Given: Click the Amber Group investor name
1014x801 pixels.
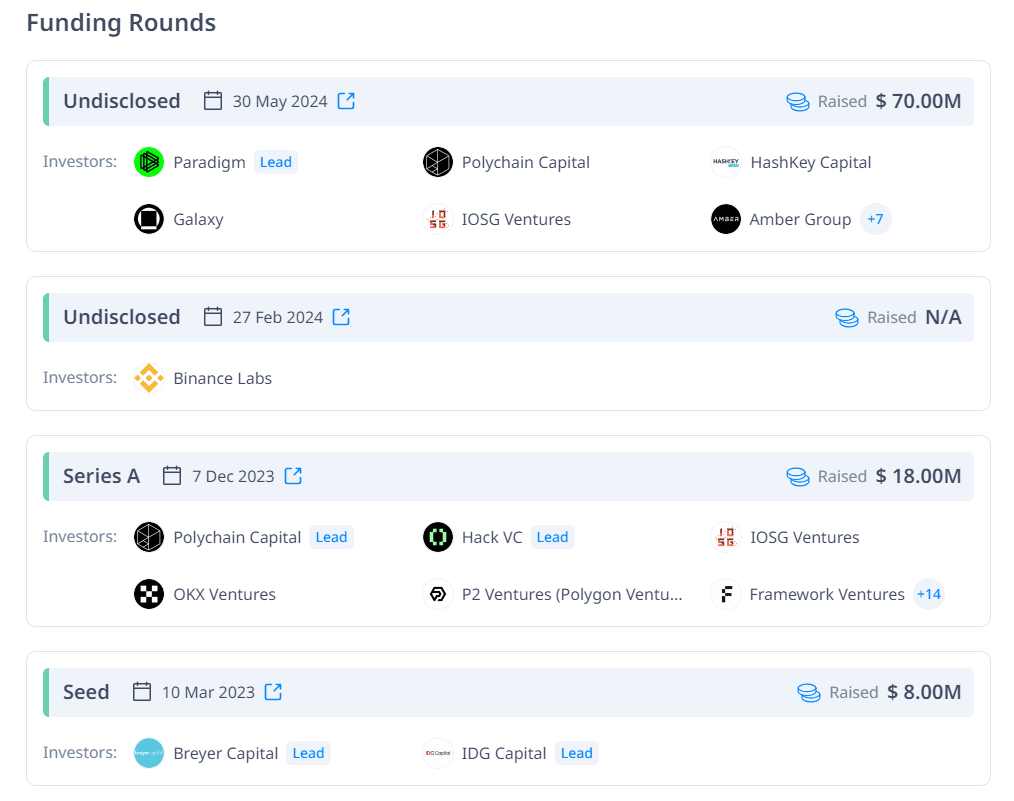Looking at the screenshot, I should click(800, 219).
